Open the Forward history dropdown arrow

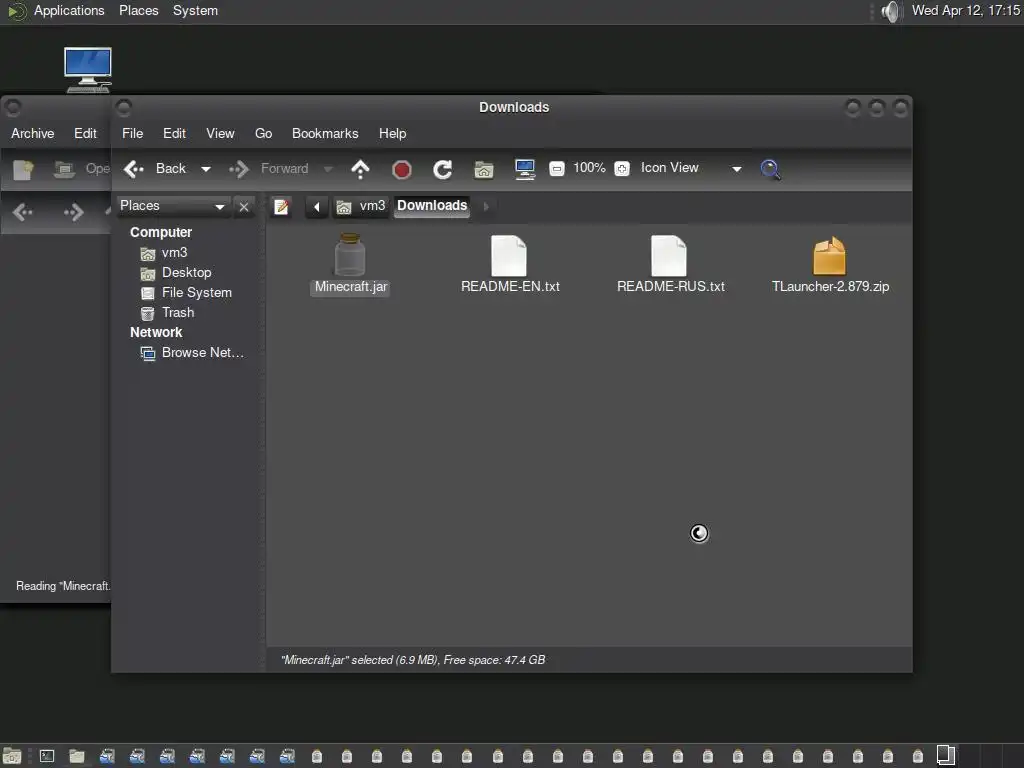(x=328, y=169)
